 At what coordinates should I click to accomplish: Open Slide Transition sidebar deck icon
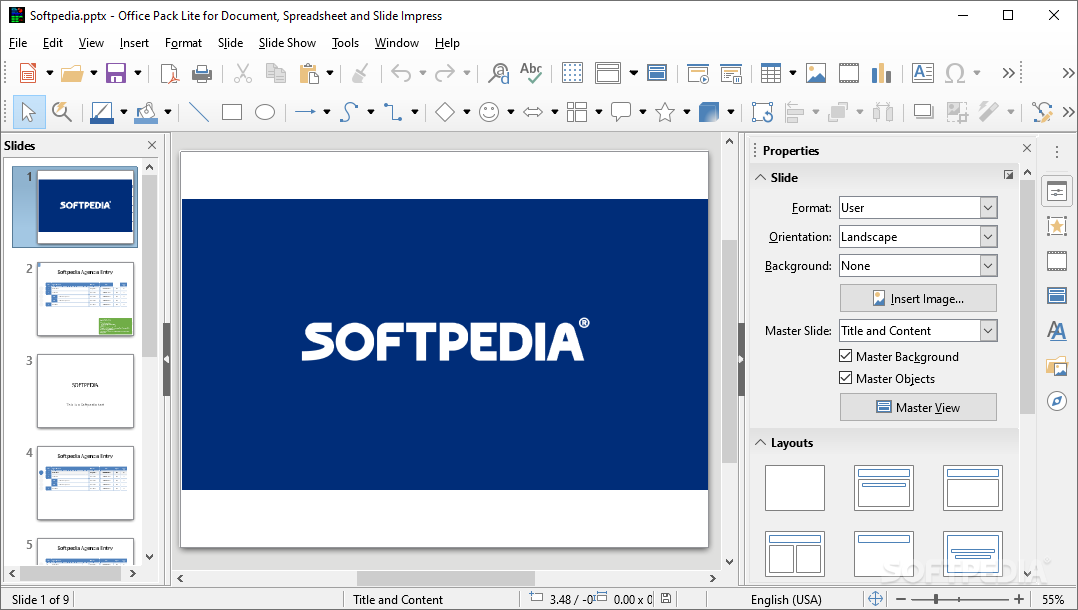[1057, 261]
